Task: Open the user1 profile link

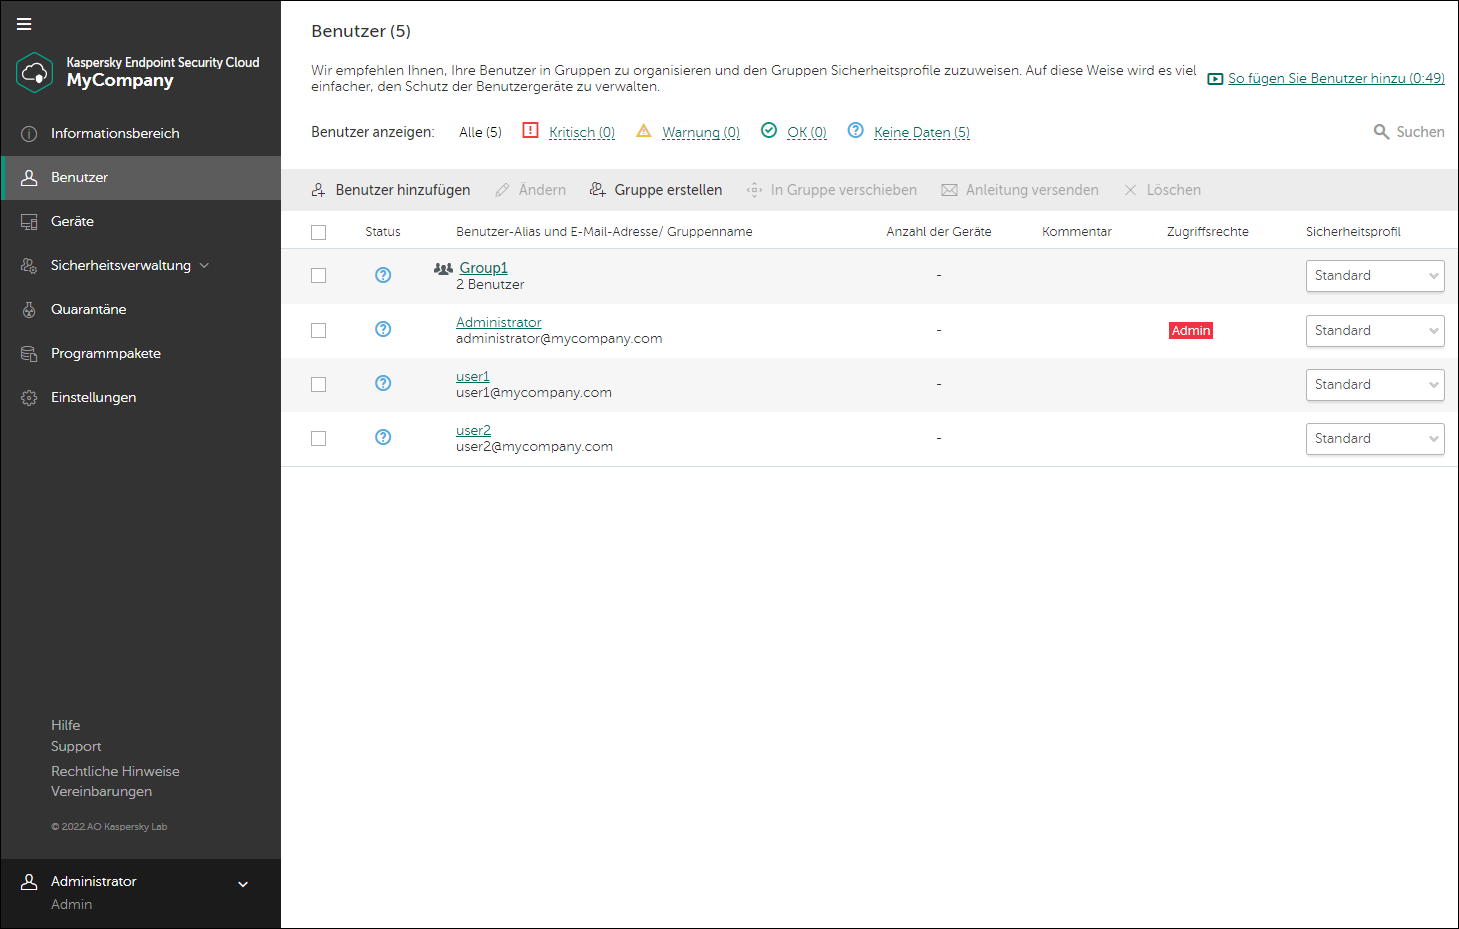Action: [473, 376]
